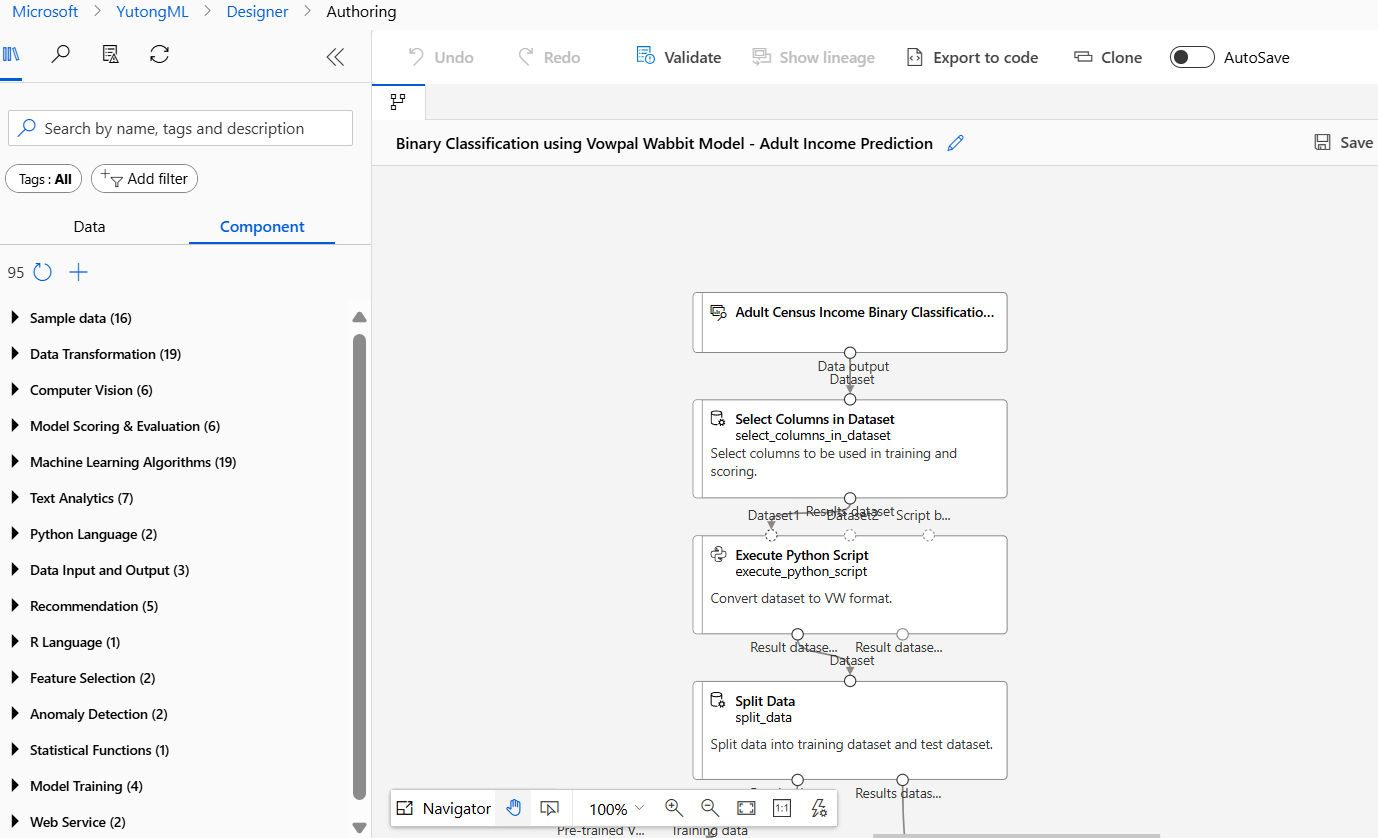Click the pipeline graph tab icon
1378x838 pixels.
[x=398, y=101]
